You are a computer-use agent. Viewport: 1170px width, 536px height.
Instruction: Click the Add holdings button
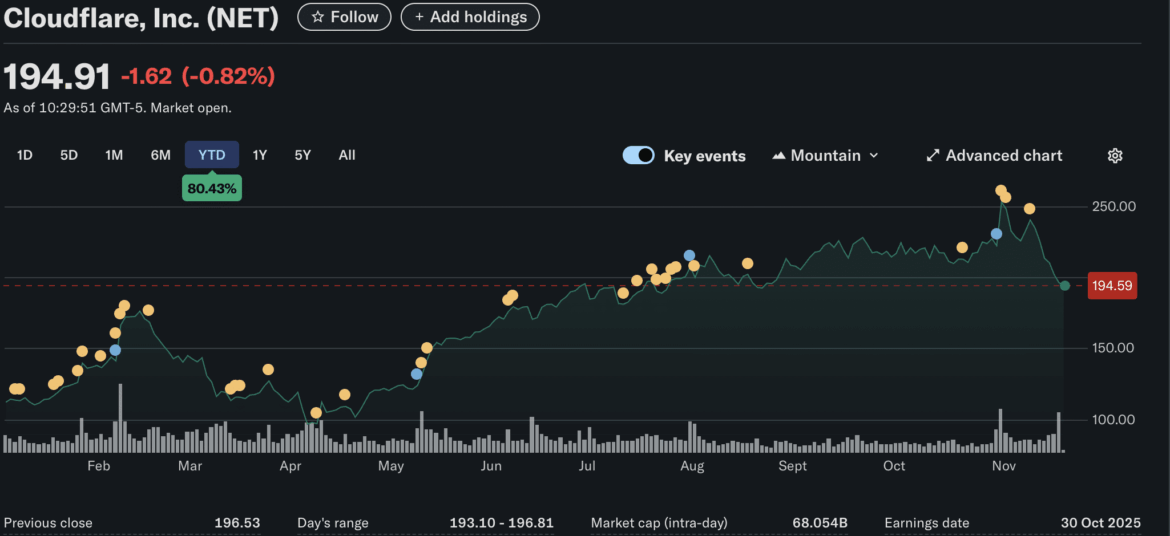pyautogui.click(x=470, y=17)
